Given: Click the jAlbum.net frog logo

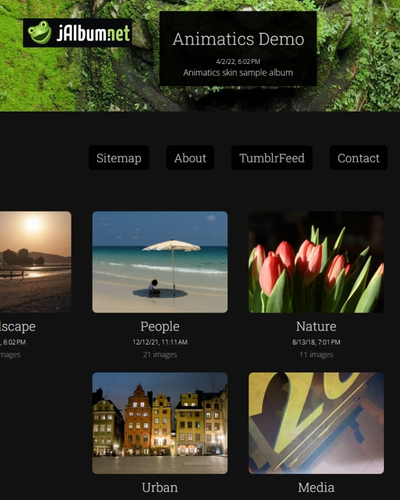Looking at the screenshot, I should [x=78, y=33].
